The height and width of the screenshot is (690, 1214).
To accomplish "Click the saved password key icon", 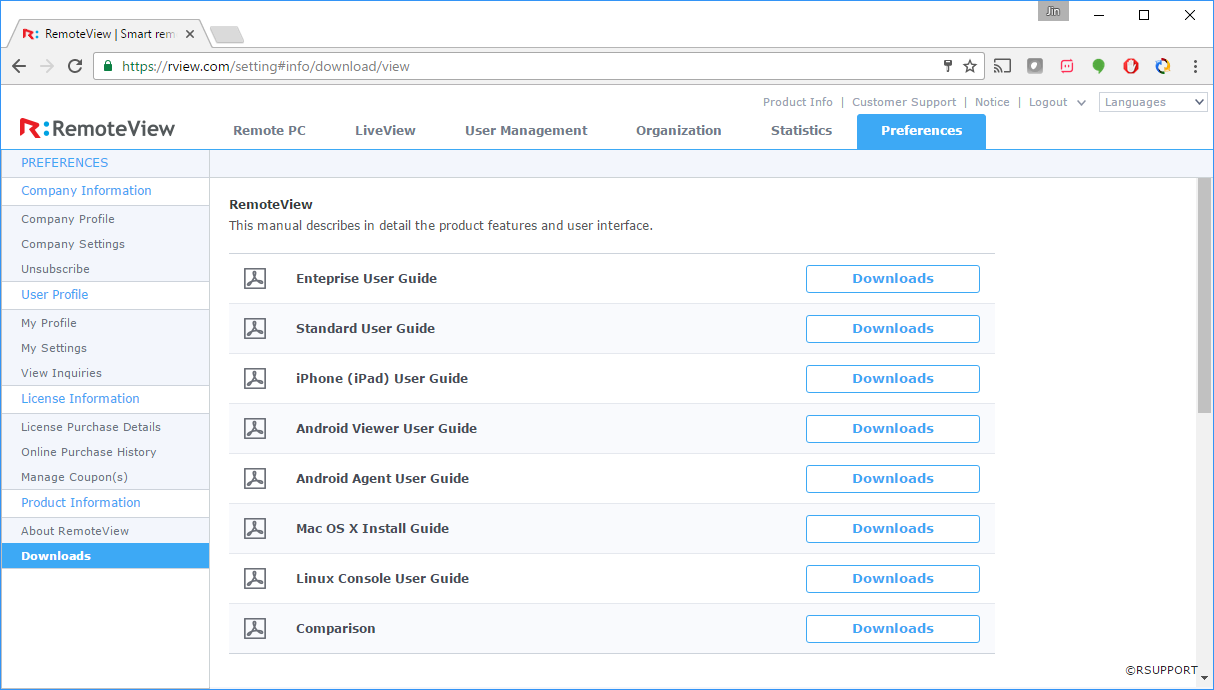I will pos(948,66).
